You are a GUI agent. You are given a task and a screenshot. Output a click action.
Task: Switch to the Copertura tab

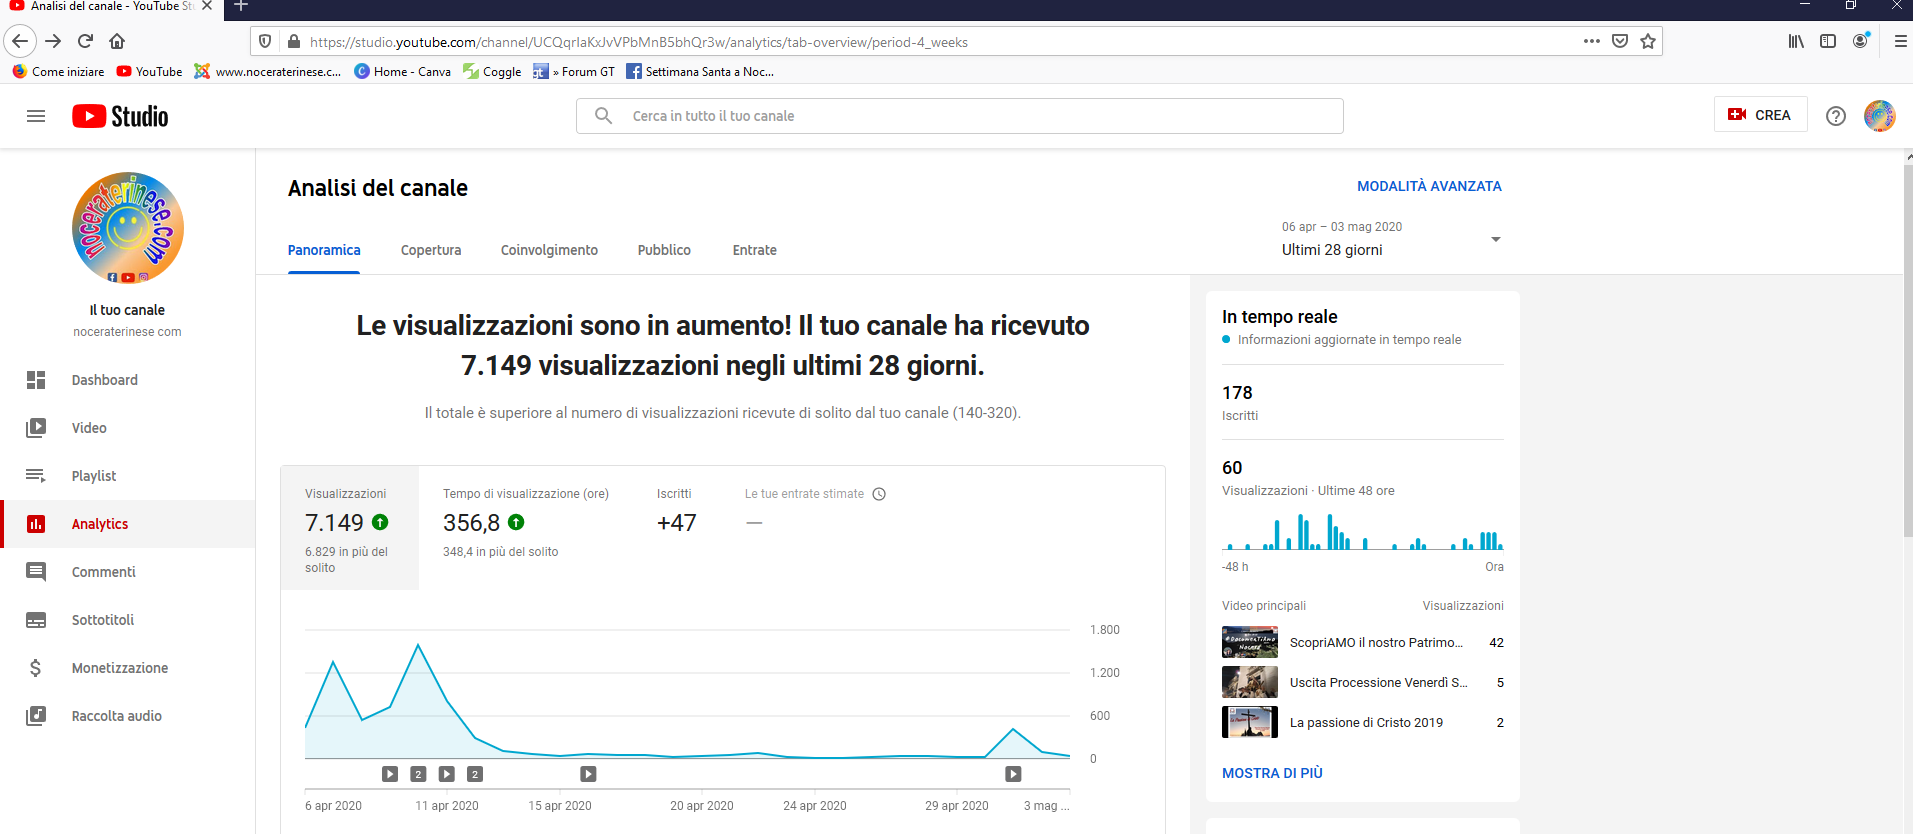click(431, 250)
